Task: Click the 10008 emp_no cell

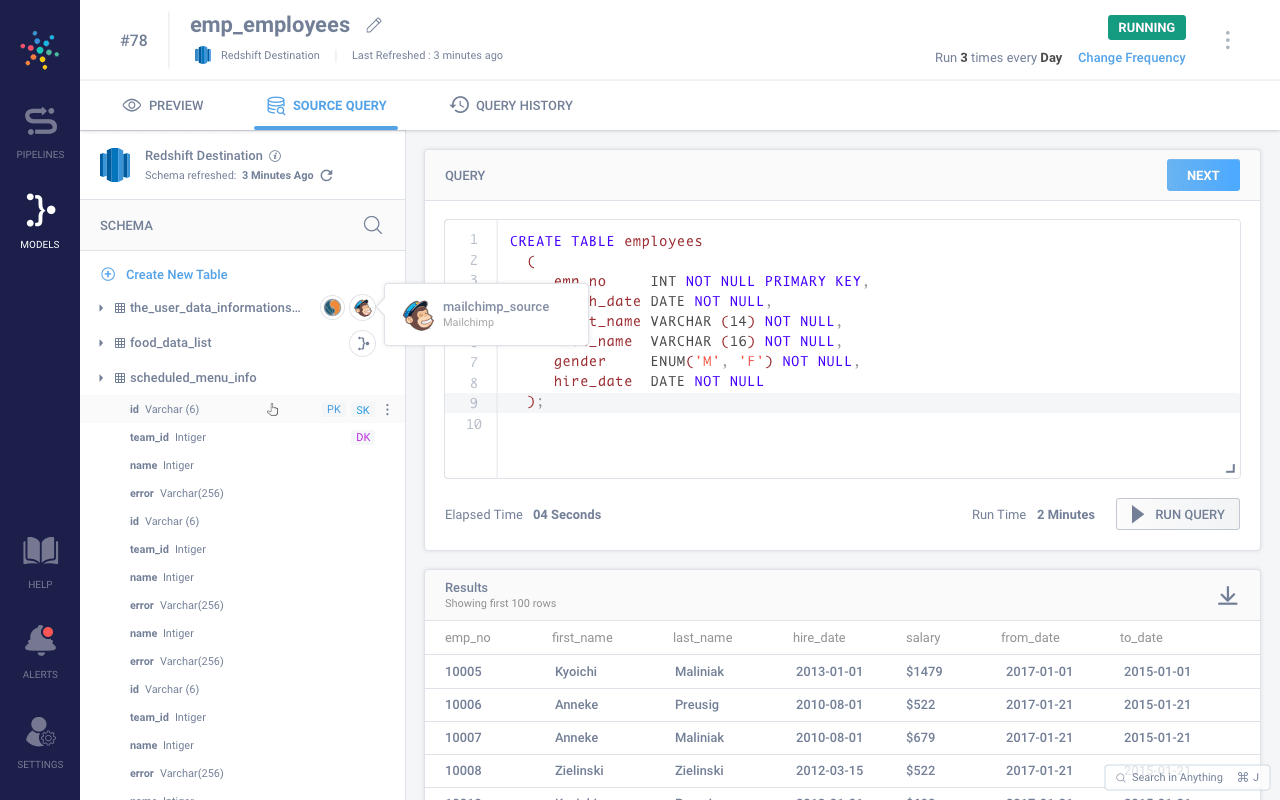Action: tap(463, 771)
